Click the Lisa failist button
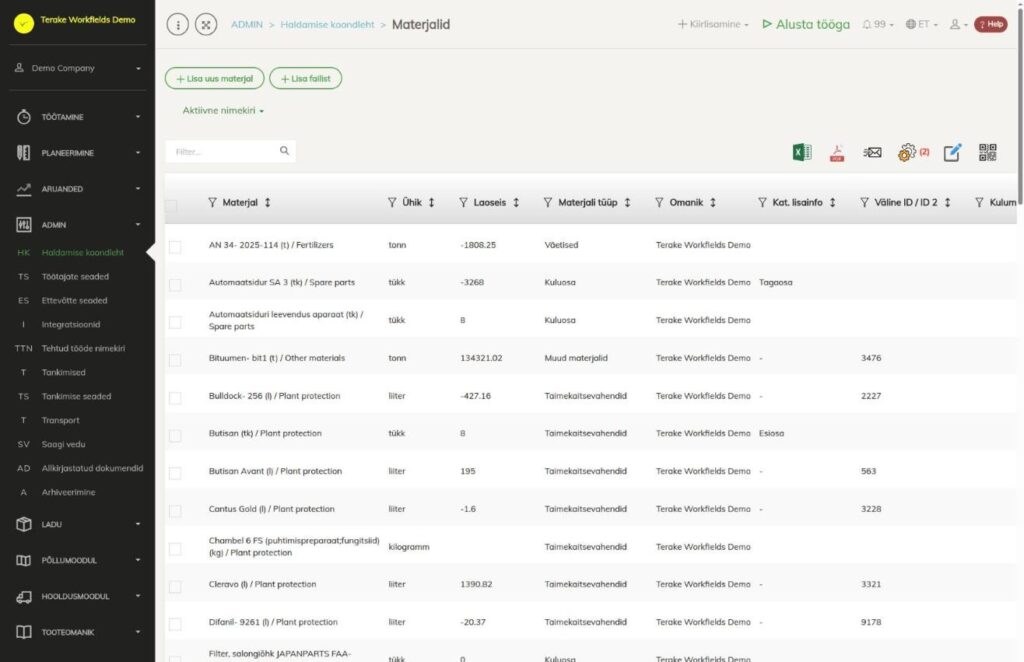This screenshot has width=1024, height=662. click(306, 78)
